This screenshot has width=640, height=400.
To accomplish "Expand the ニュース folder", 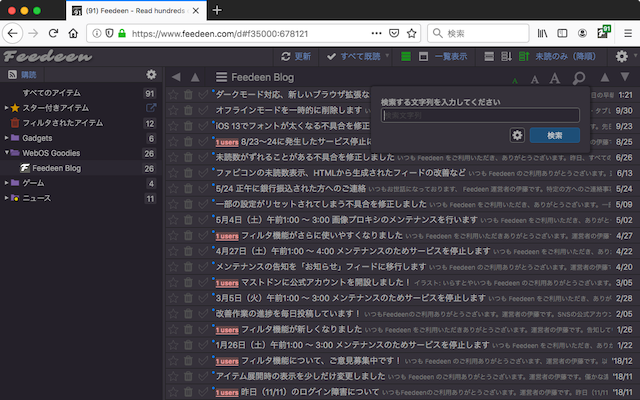I will (6, 198).
